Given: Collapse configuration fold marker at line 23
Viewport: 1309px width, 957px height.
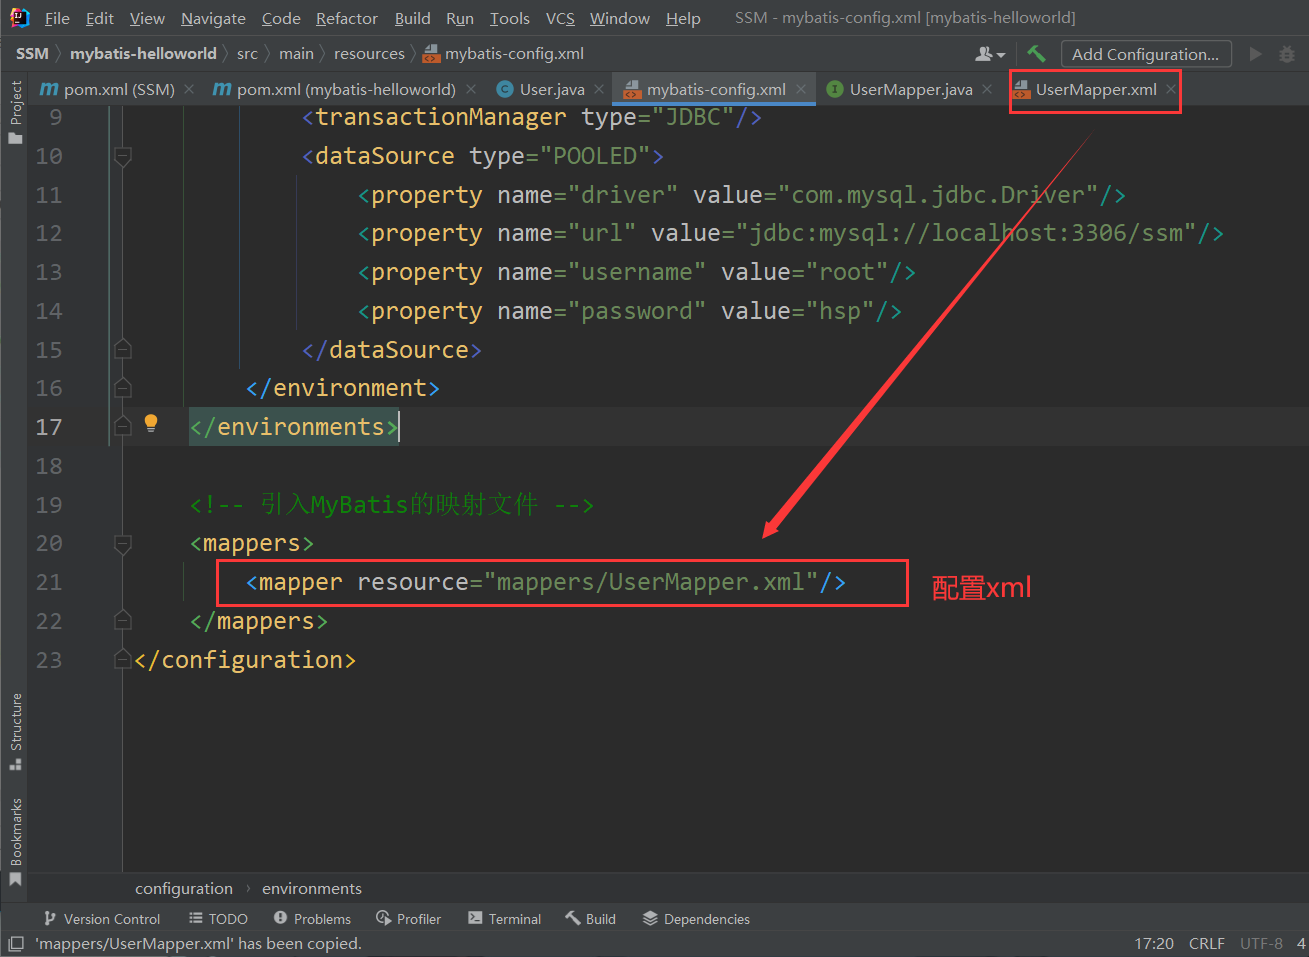Looking at the screenshot, I should (x=123, y=660).
